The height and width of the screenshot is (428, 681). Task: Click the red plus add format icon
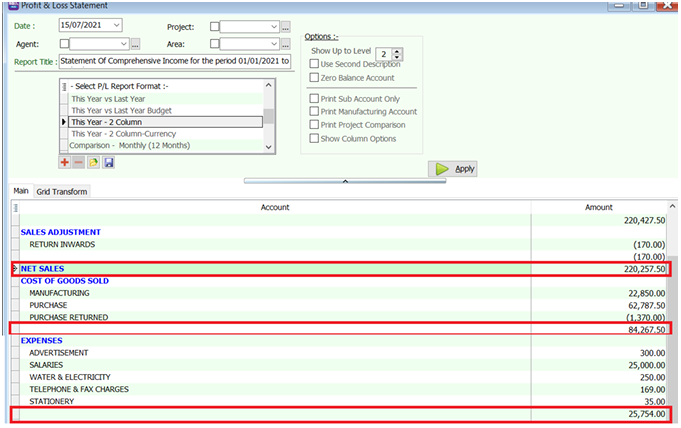click(x=65, y=162)
